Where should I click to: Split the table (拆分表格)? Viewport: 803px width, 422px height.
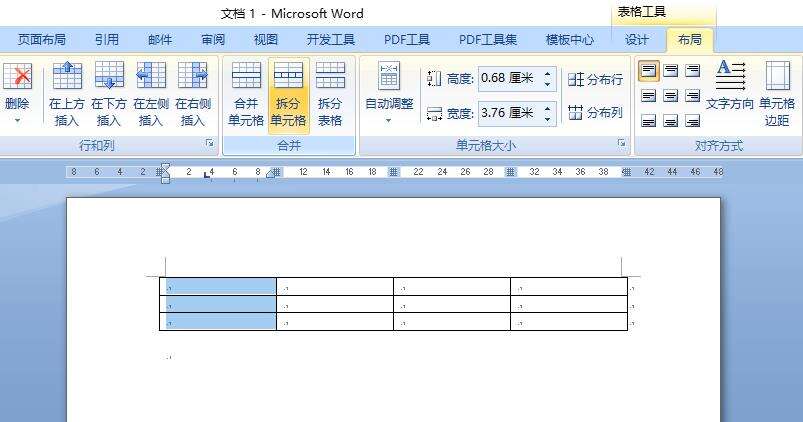click(x=330, y=93)
